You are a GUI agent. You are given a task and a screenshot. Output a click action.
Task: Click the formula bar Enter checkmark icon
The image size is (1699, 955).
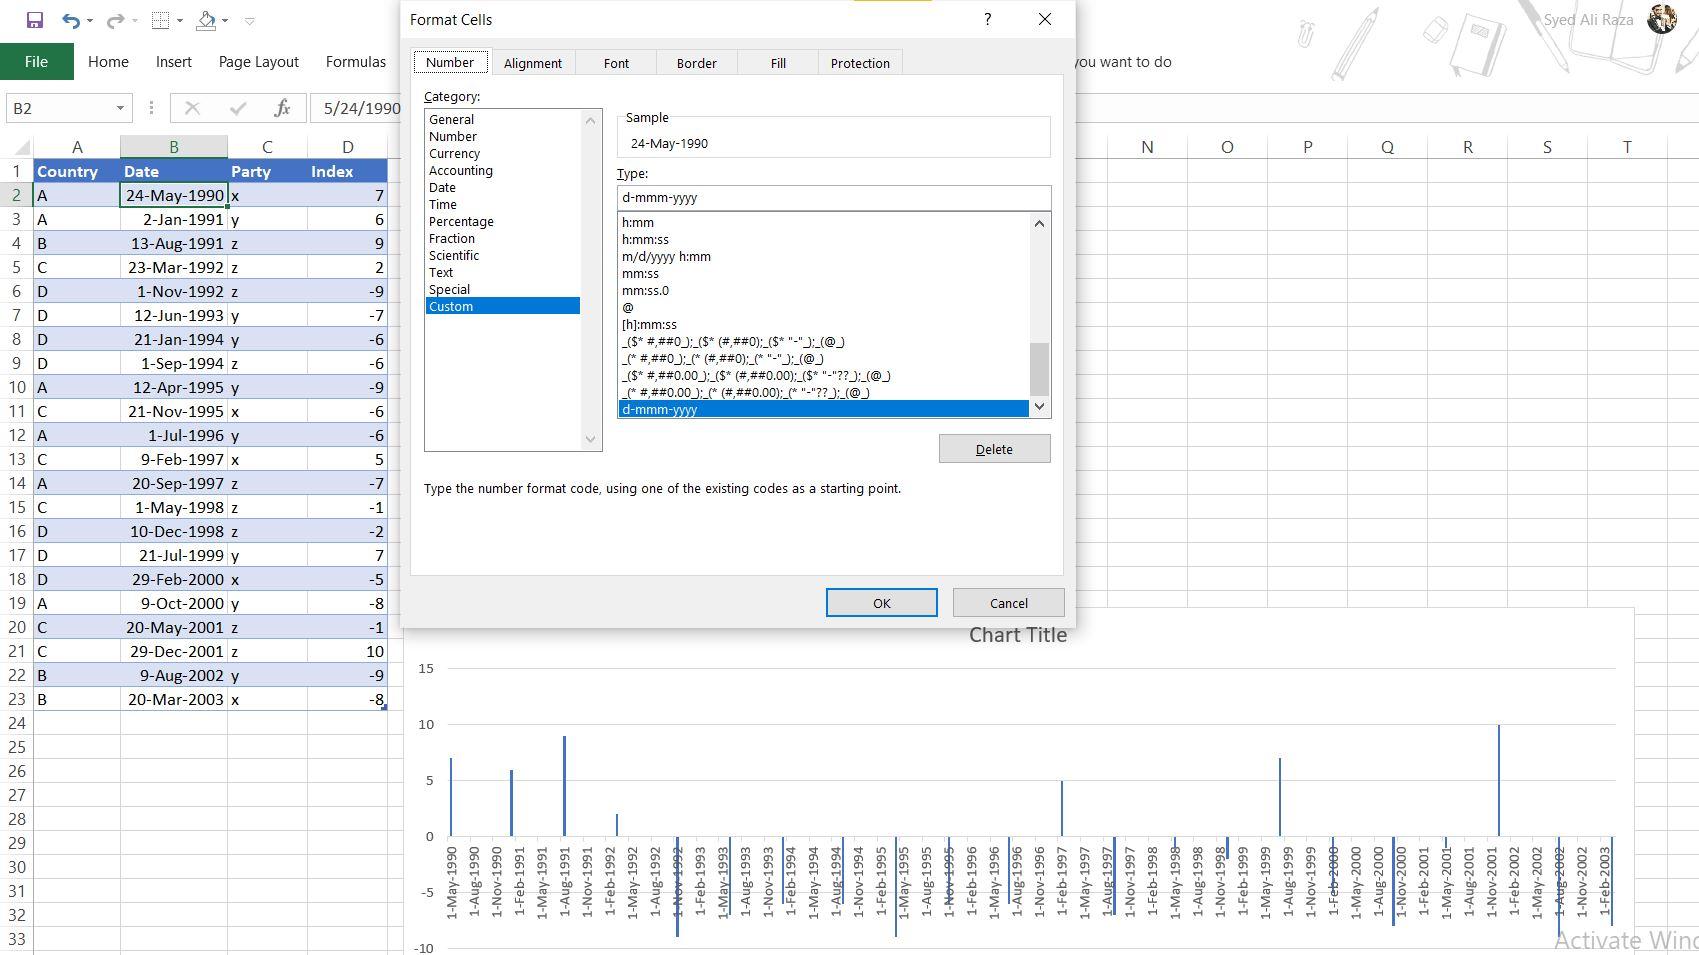pos(238,108)
